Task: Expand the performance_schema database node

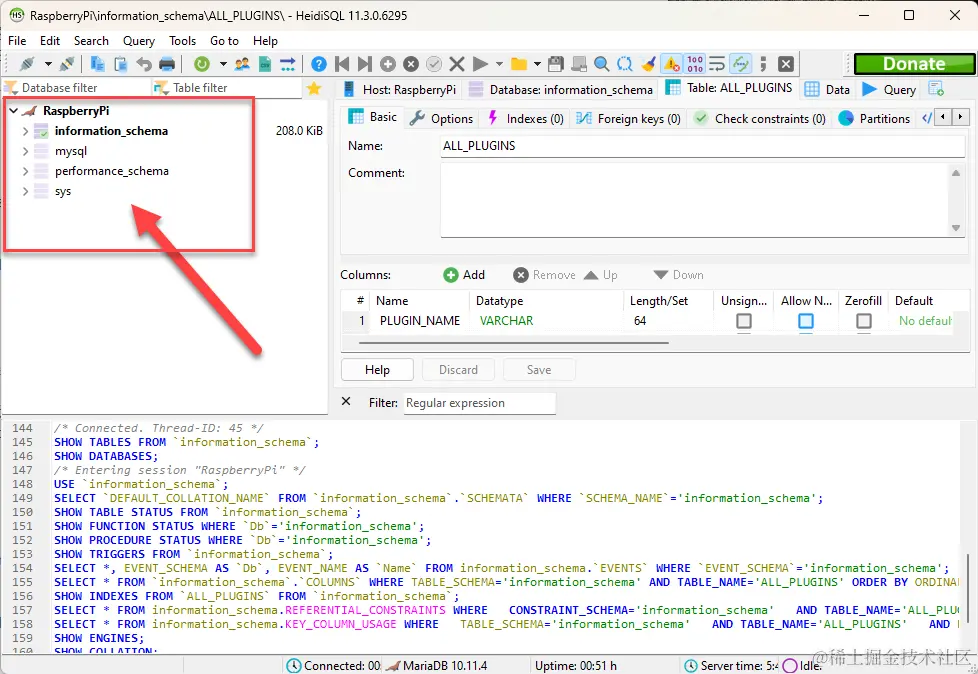Action: (25, 171)
